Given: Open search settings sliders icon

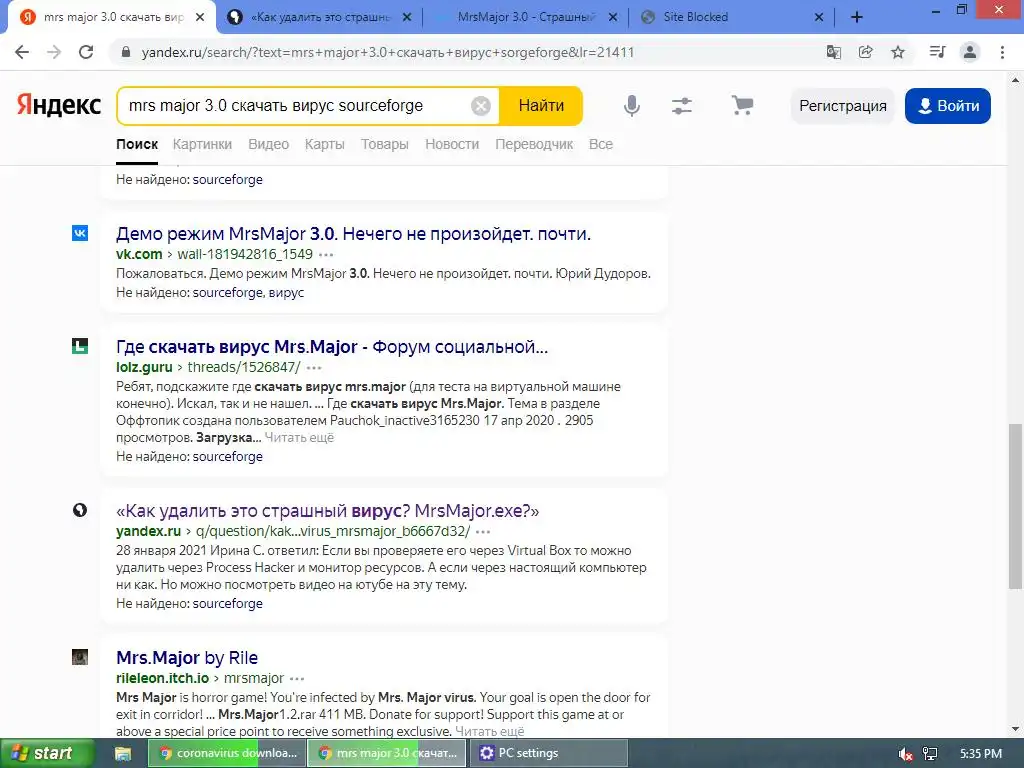Looking at the screenshot, I should click(x=682, y=106).
